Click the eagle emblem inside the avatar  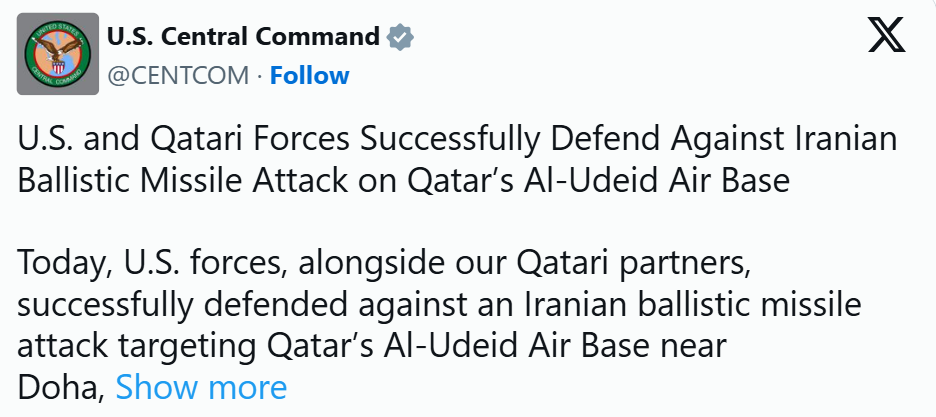pyautogui.click(x=58, y=52)
